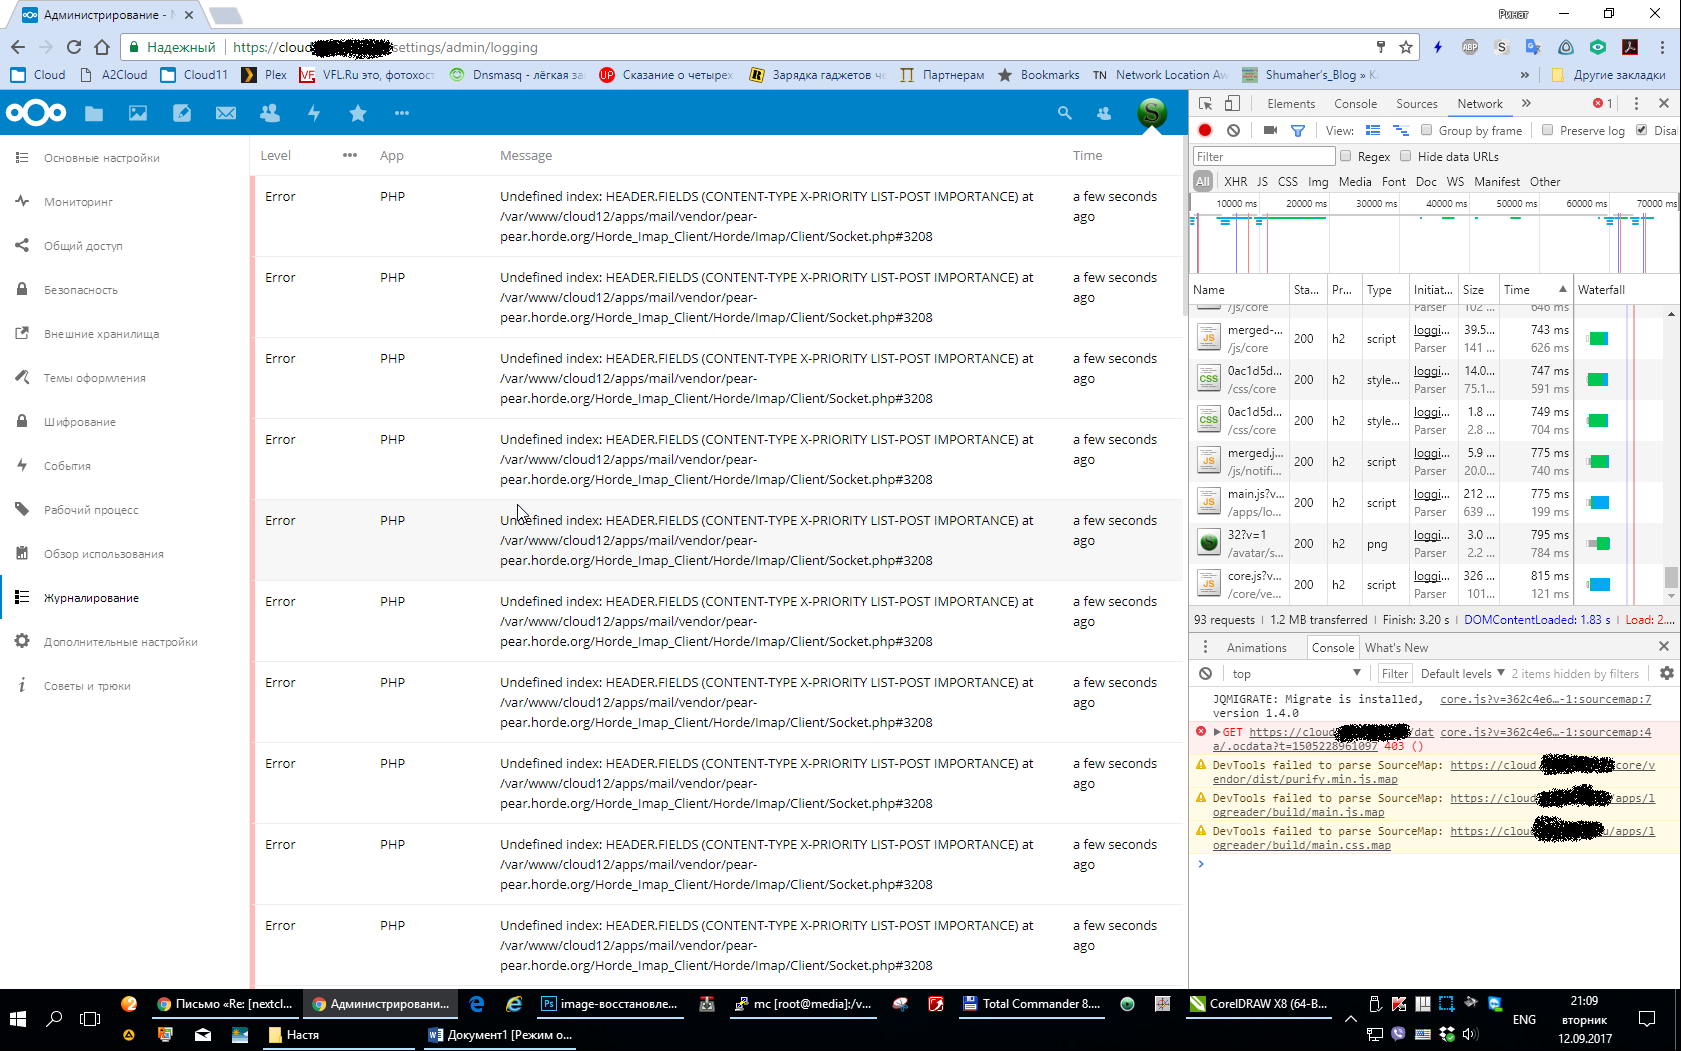Open Console settings with the gear icon
Image resolution: width=1681 pixels, height=1051 pixels.
[1666, 673]
